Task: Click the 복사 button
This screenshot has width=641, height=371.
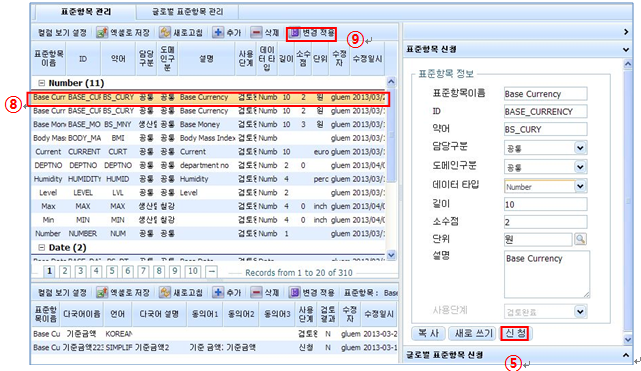Action: coord(428,333)
